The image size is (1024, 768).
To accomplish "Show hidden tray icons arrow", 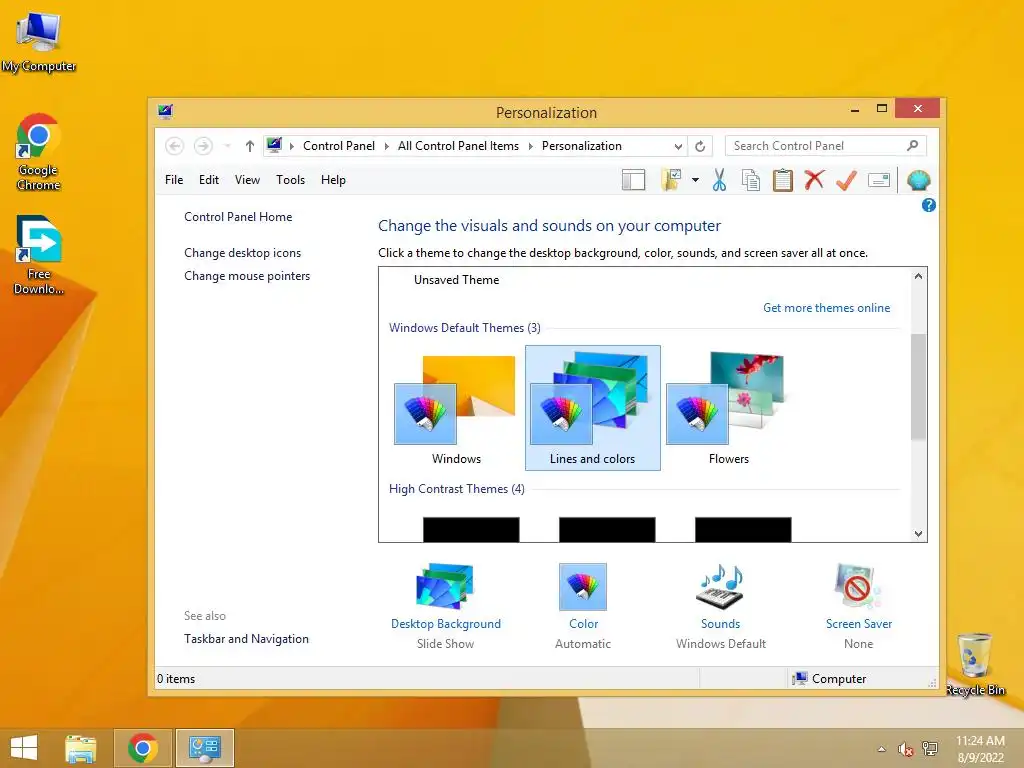I will (882, 749).
